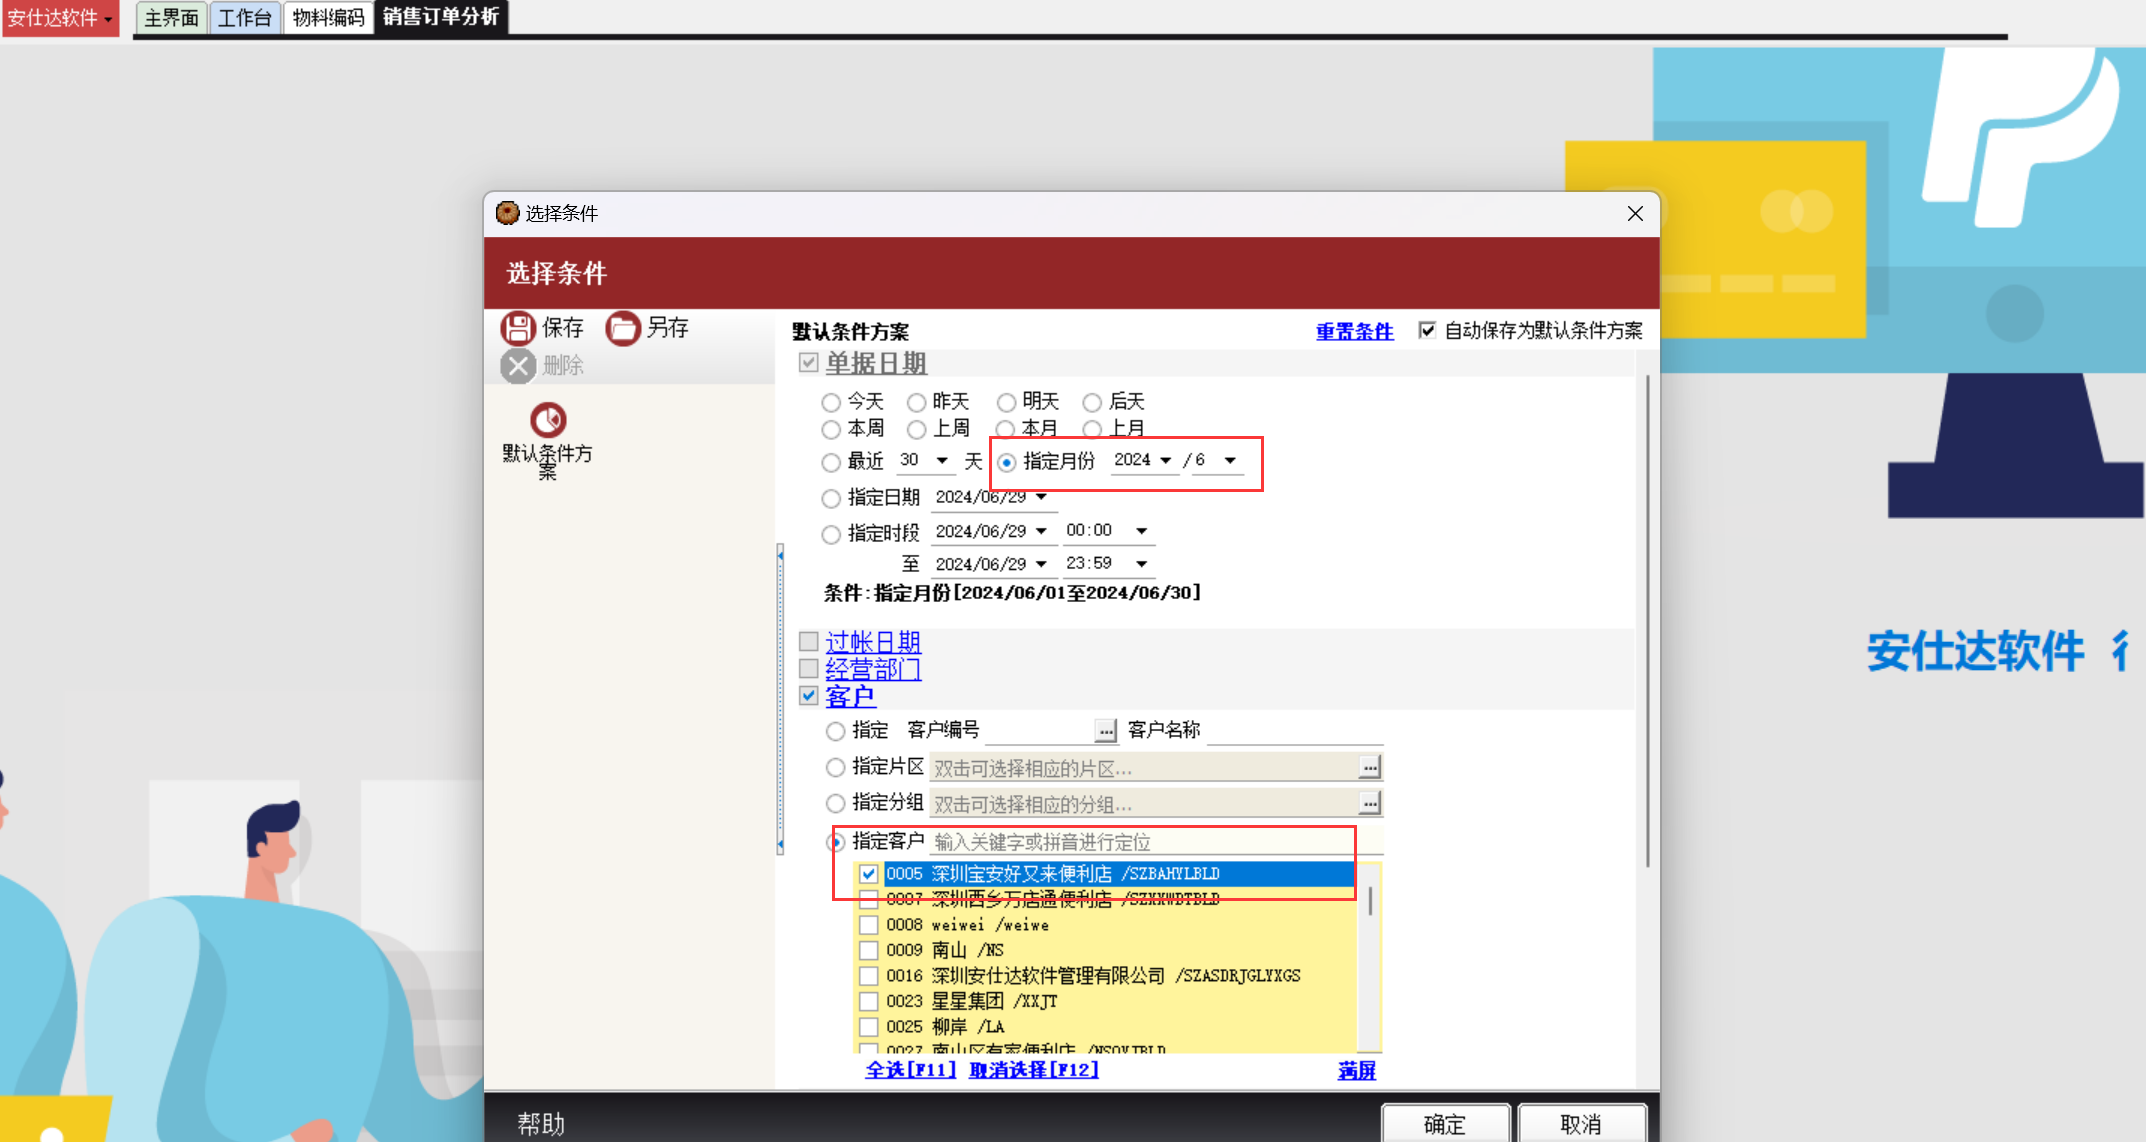Click the 重置条件 link
The height and width of the screenshot is (1142, 2146).
click(x=1354, y=331)
